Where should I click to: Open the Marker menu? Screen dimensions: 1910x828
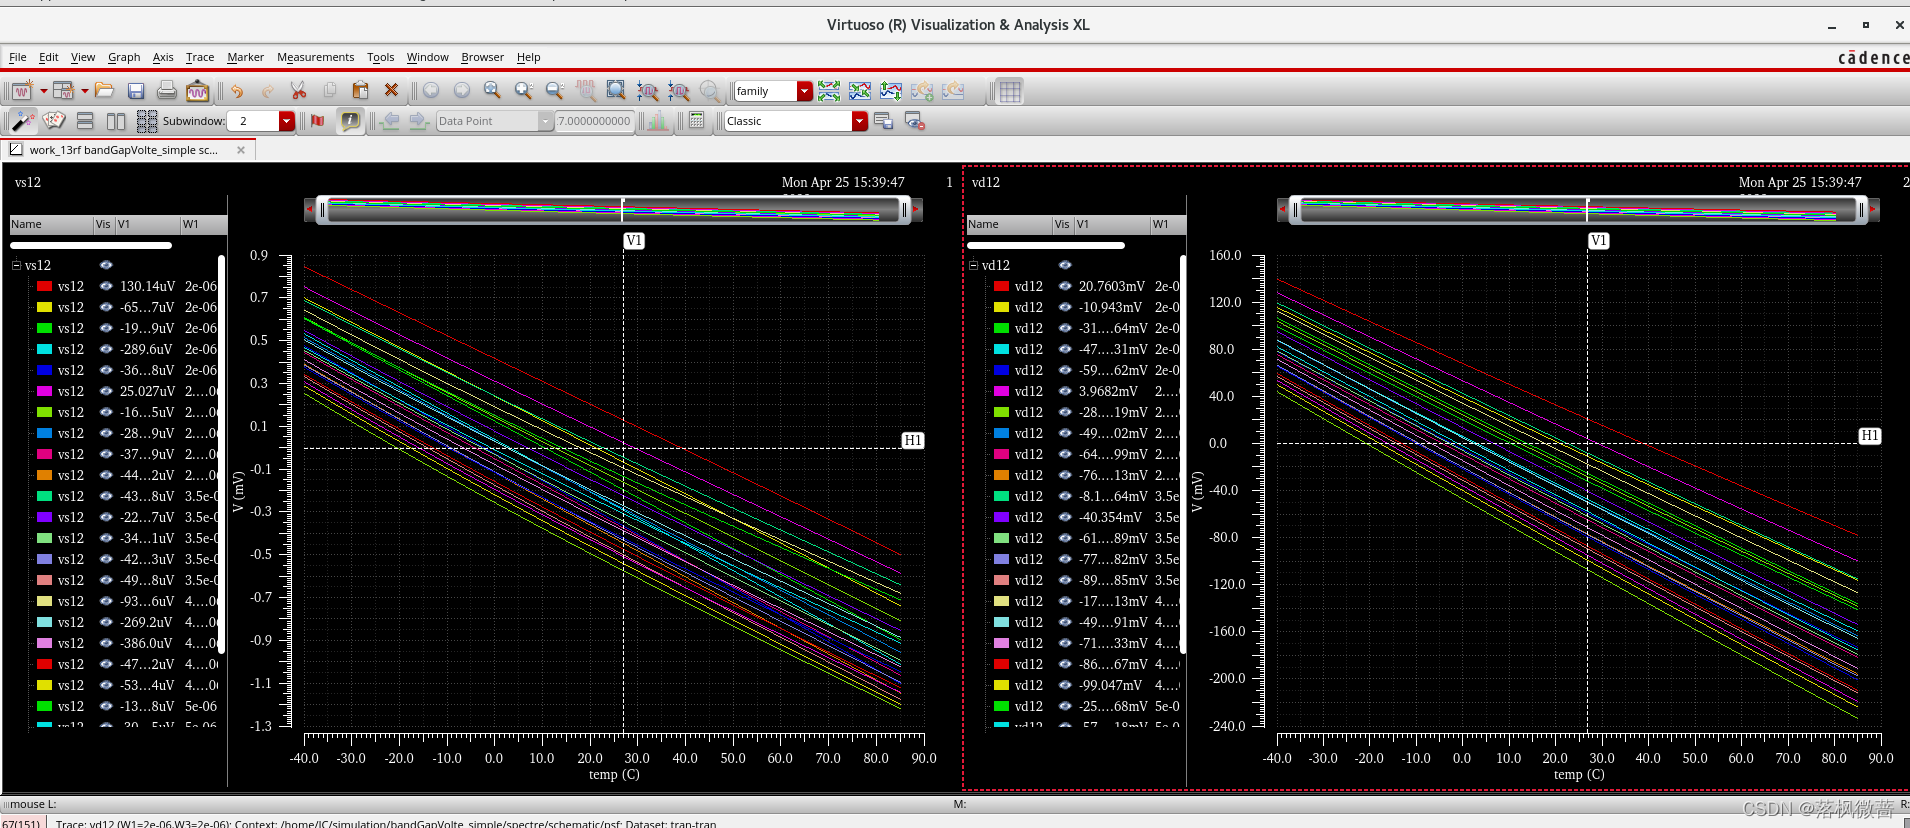[x=245, y=57]
